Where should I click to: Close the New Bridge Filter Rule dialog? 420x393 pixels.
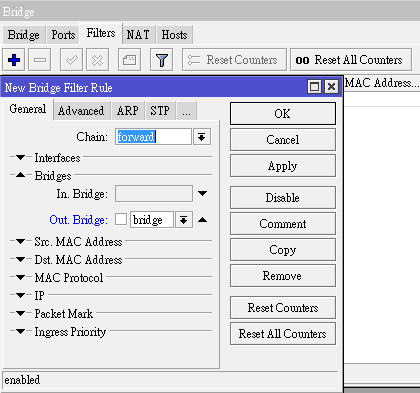331,87
